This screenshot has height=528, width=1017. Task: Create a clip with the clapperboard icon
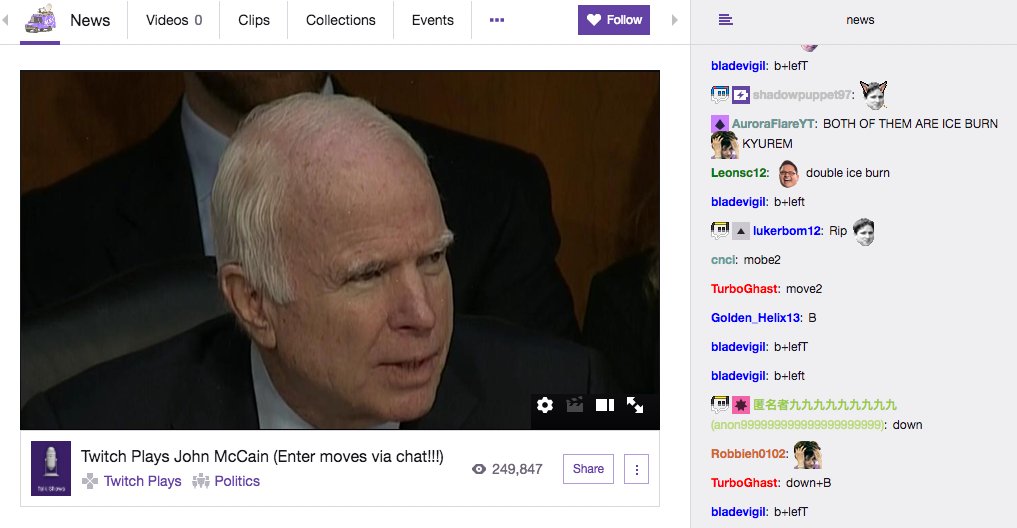point(575,405)
